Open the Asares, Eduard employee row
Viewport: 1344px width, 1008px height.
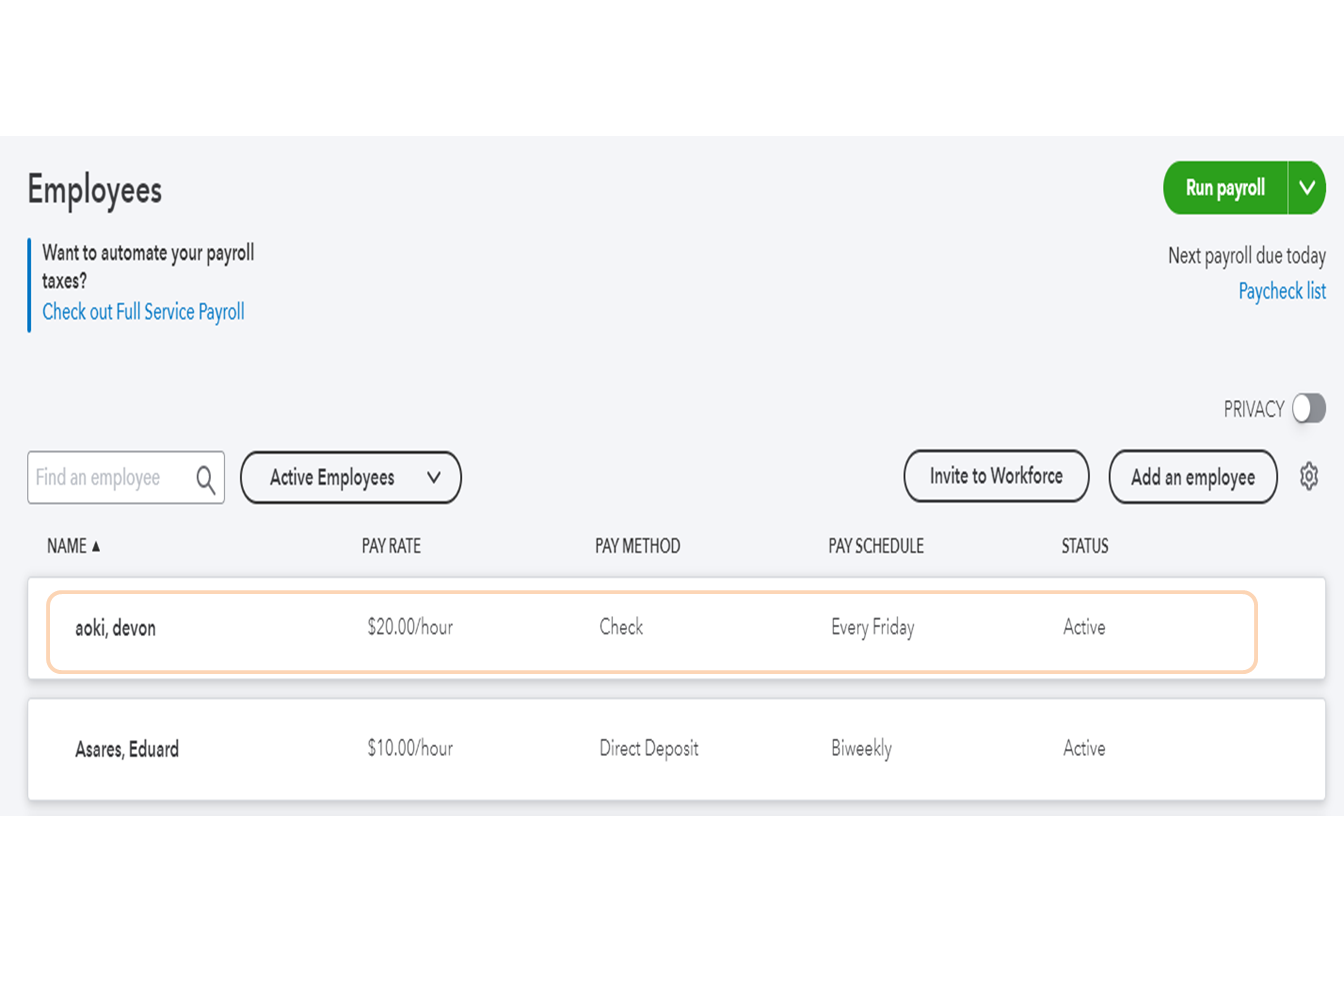click(x=127, y=749)
